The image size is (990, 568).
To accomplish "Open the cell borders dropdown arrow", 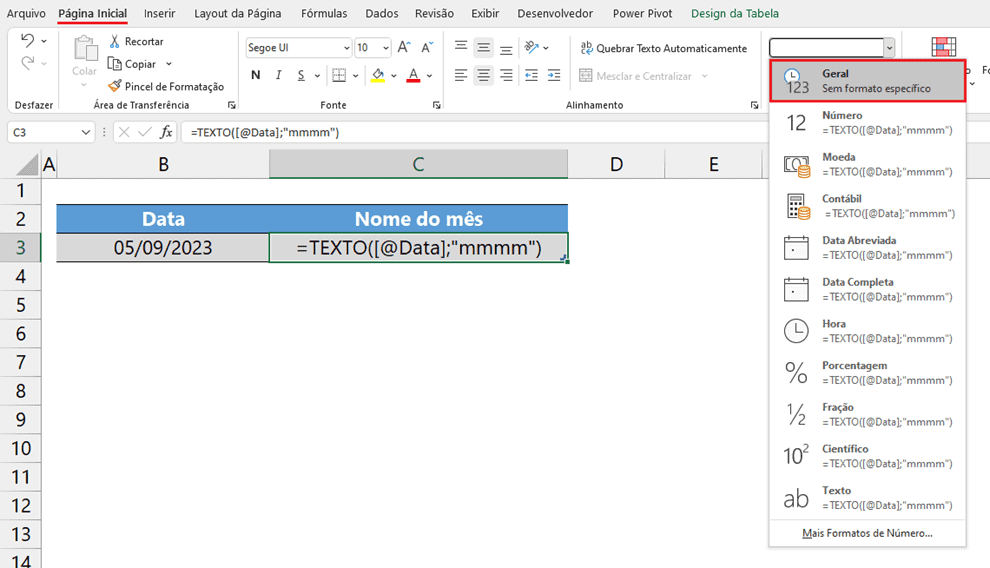I will (x=358, y=76).
